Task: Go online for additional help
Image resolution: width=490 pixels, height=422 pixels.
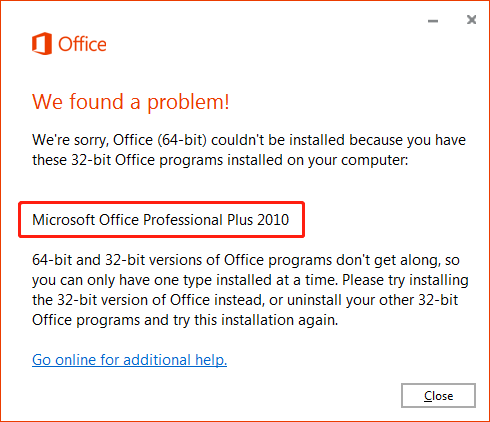Action: [x=129, y=360]
